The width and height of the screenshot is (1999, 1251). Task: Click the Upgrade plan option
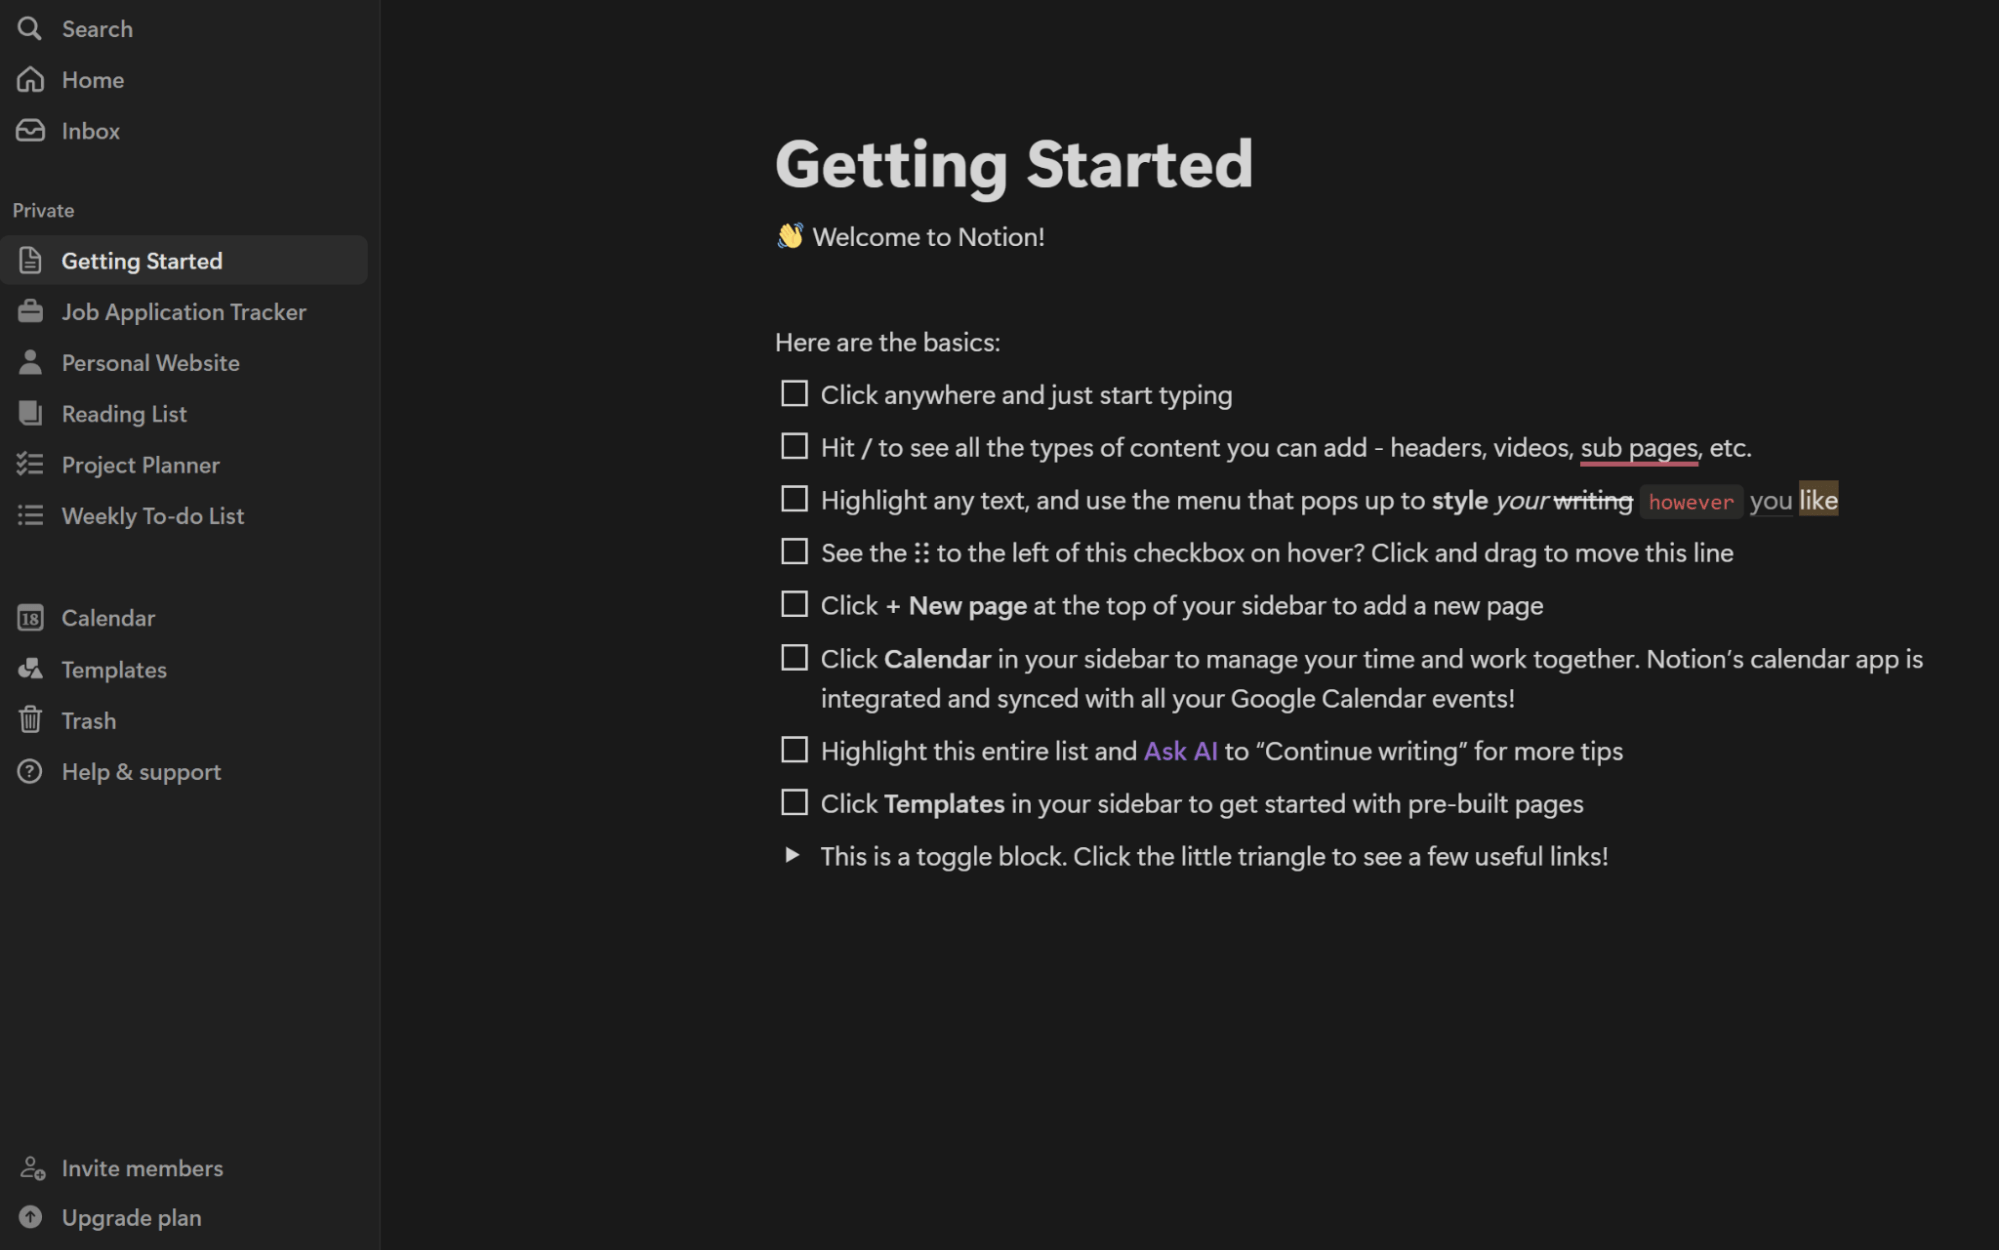(131, 1217)
